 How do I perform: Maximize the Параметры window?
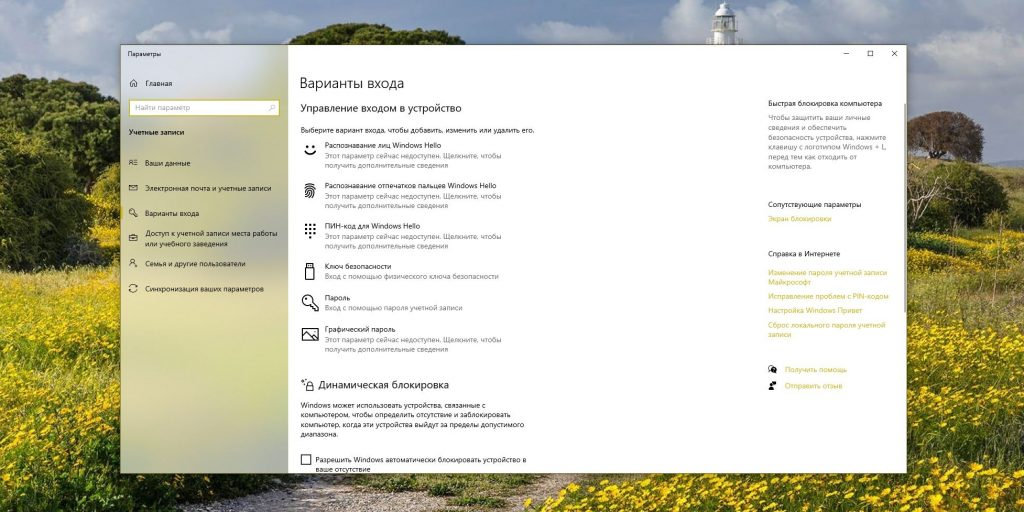point(871,54)
